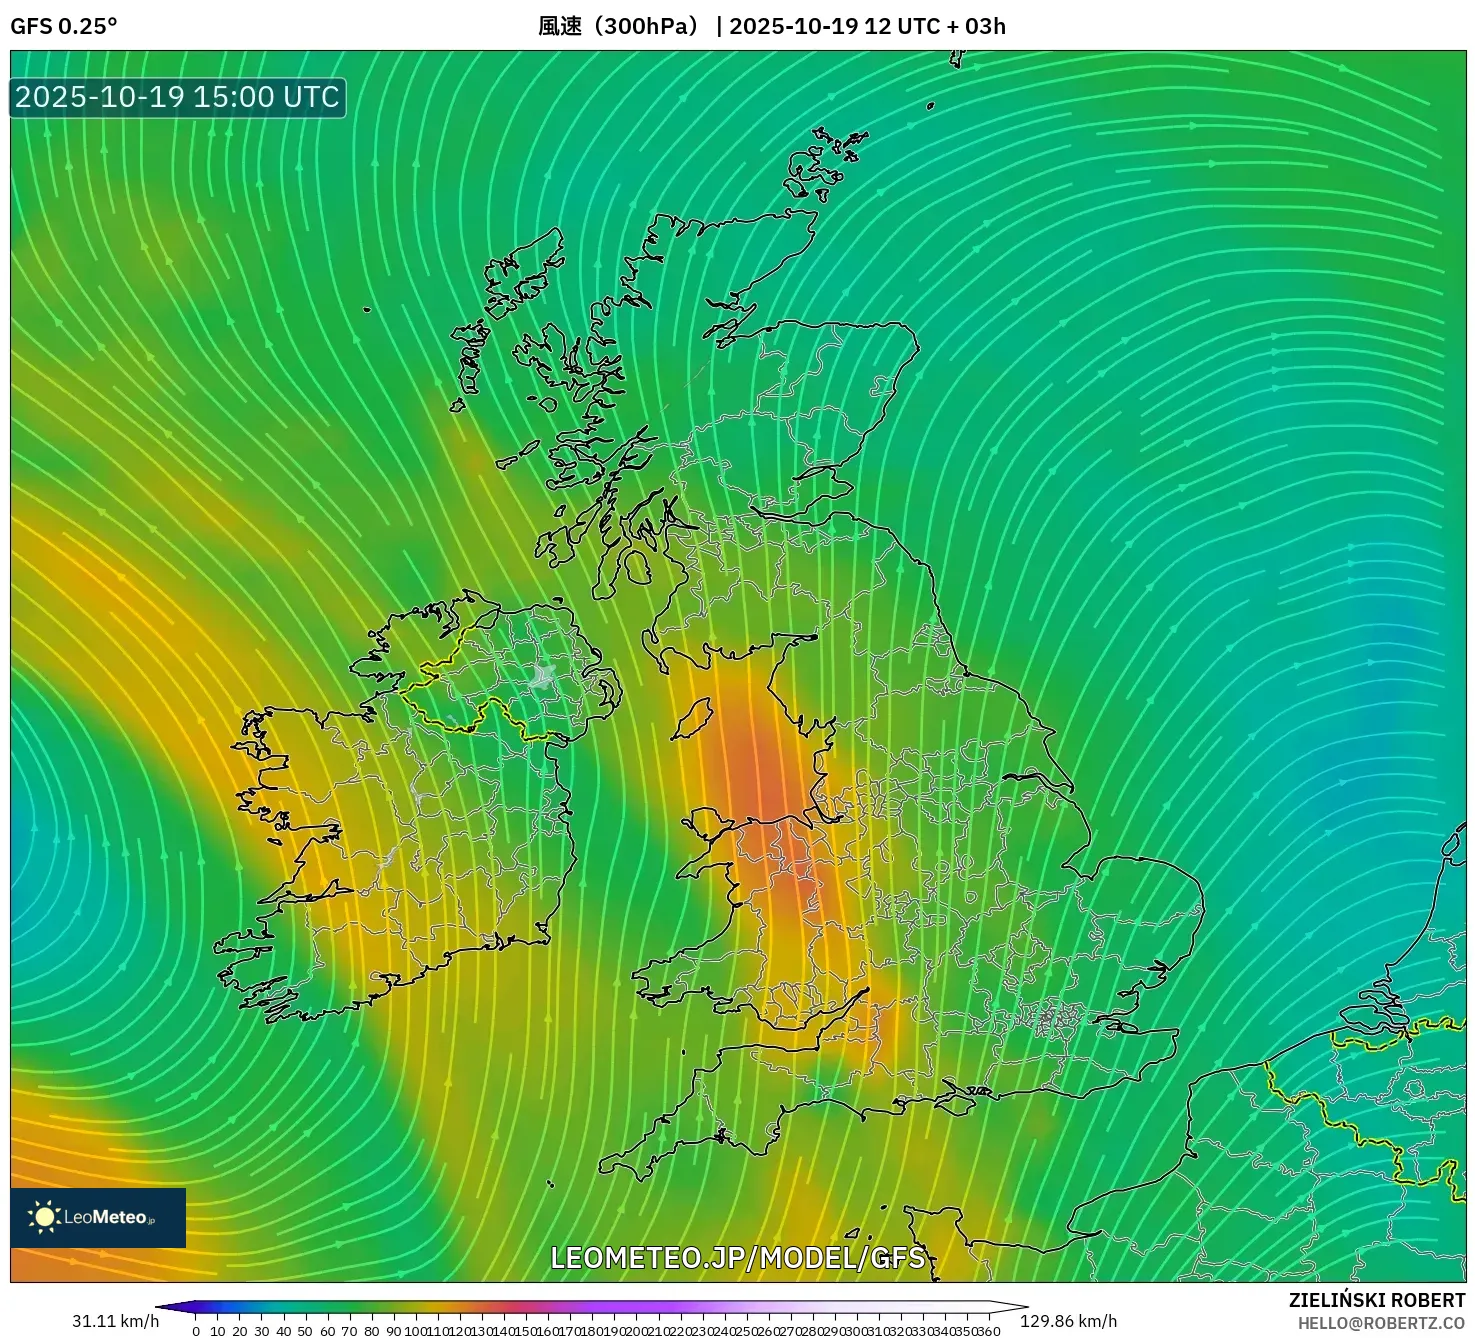Screen dimensions: 1475x1338
Task: Click the 風速（300hPa） chart title
Action: click(620, 26)
